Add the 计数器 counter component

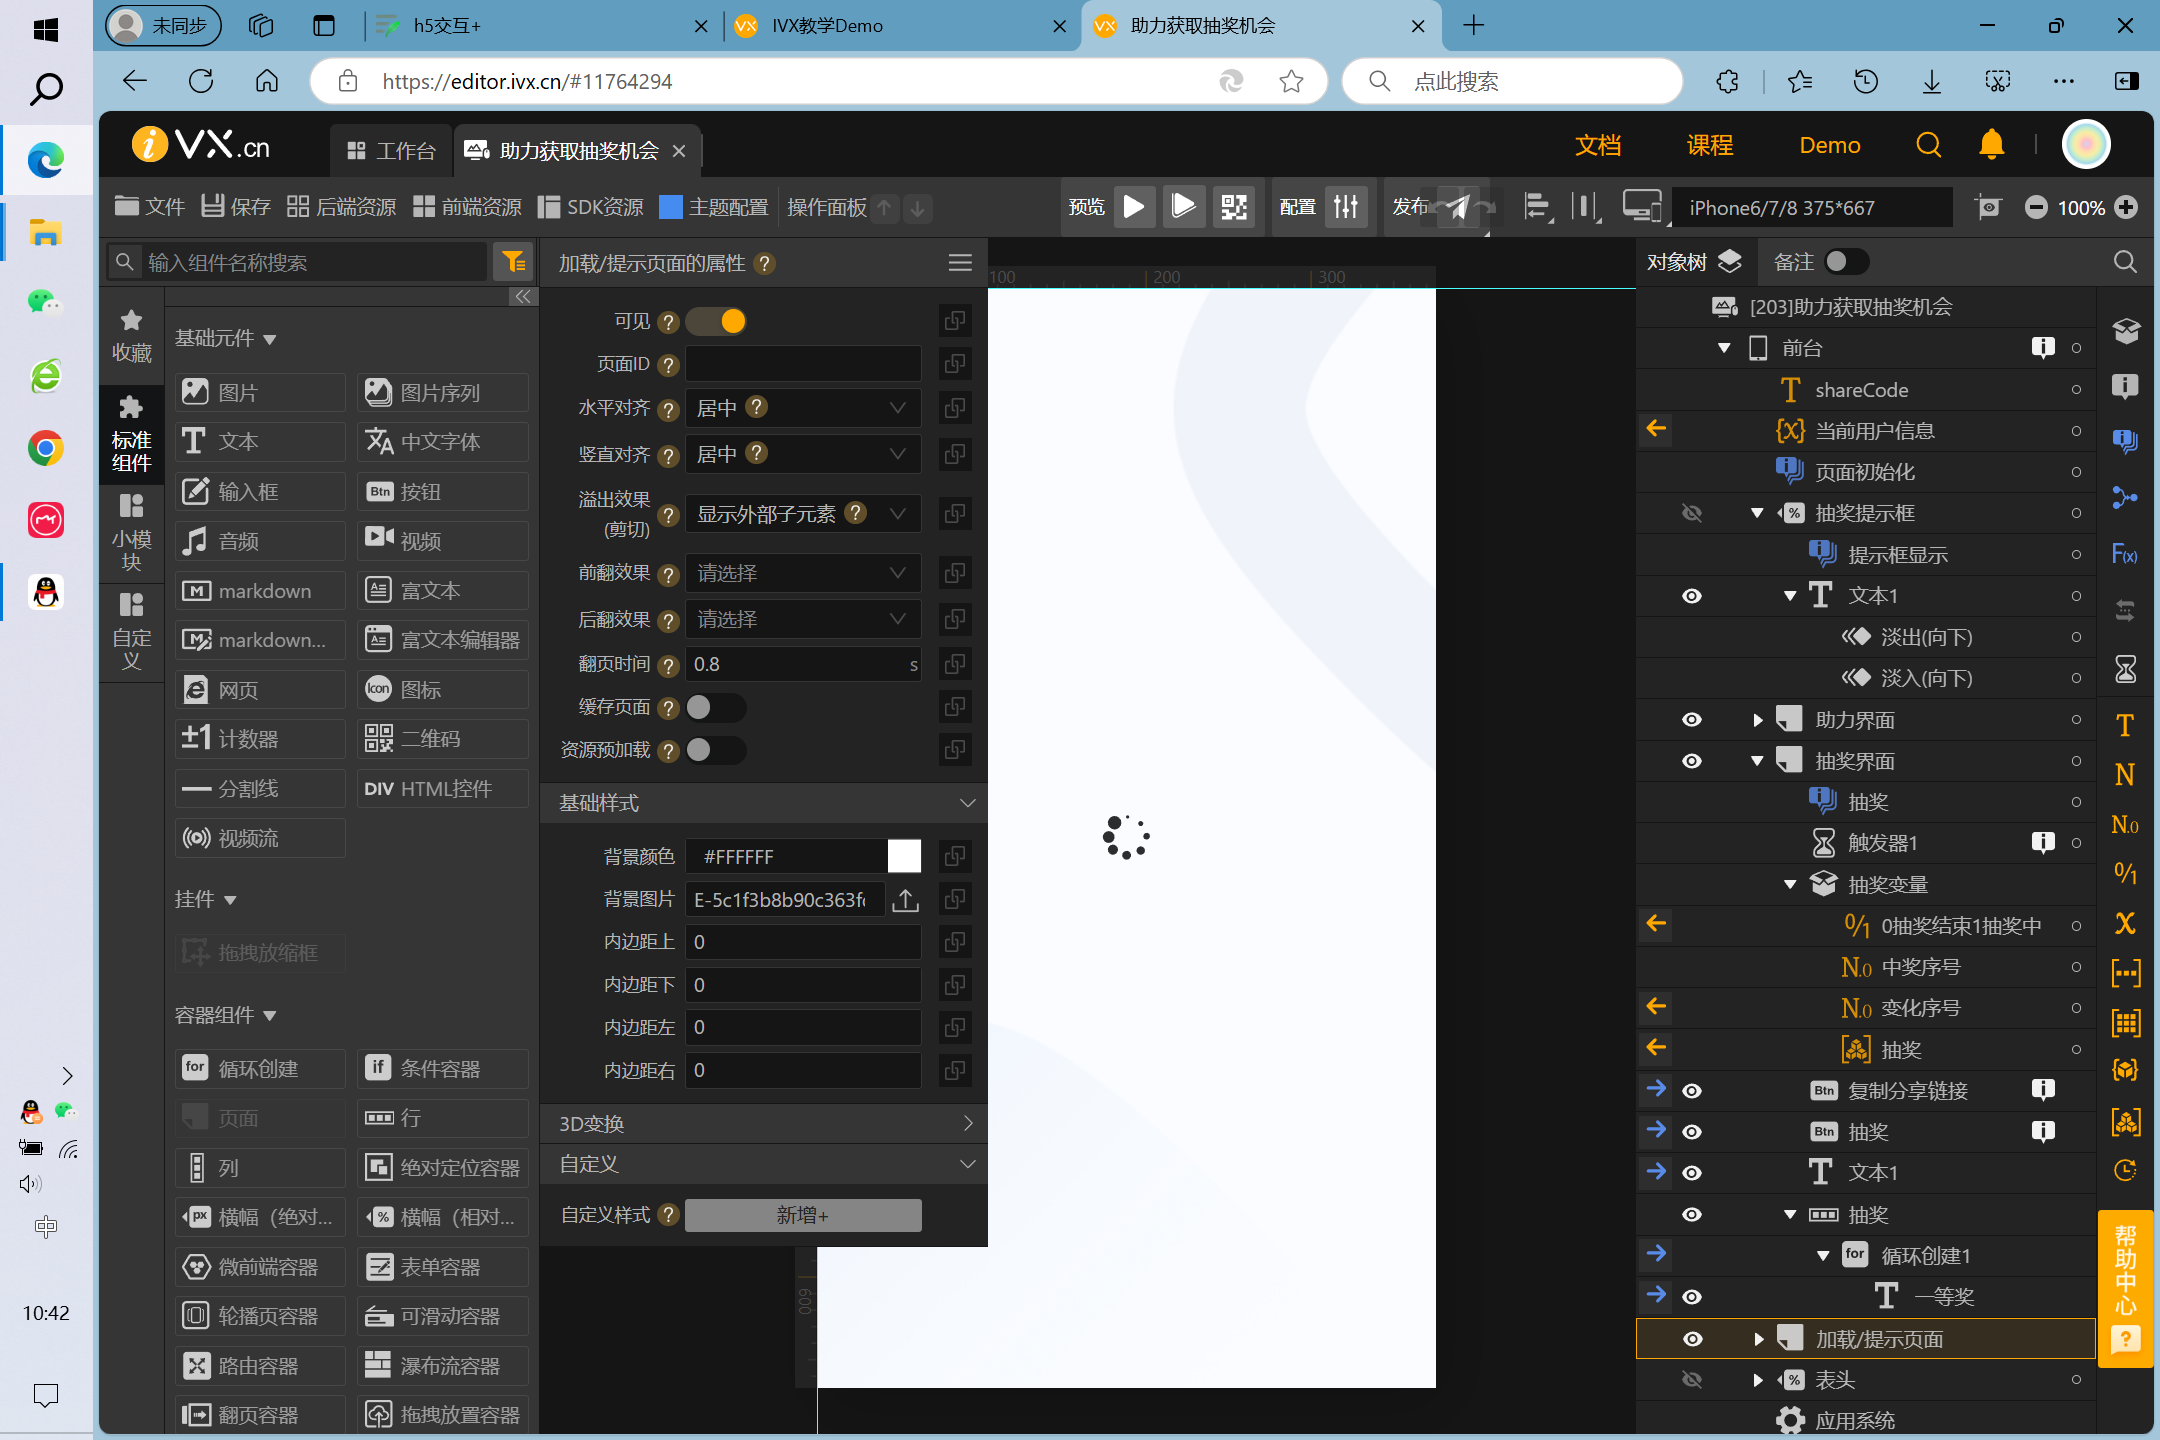click(x=260, y=739)
